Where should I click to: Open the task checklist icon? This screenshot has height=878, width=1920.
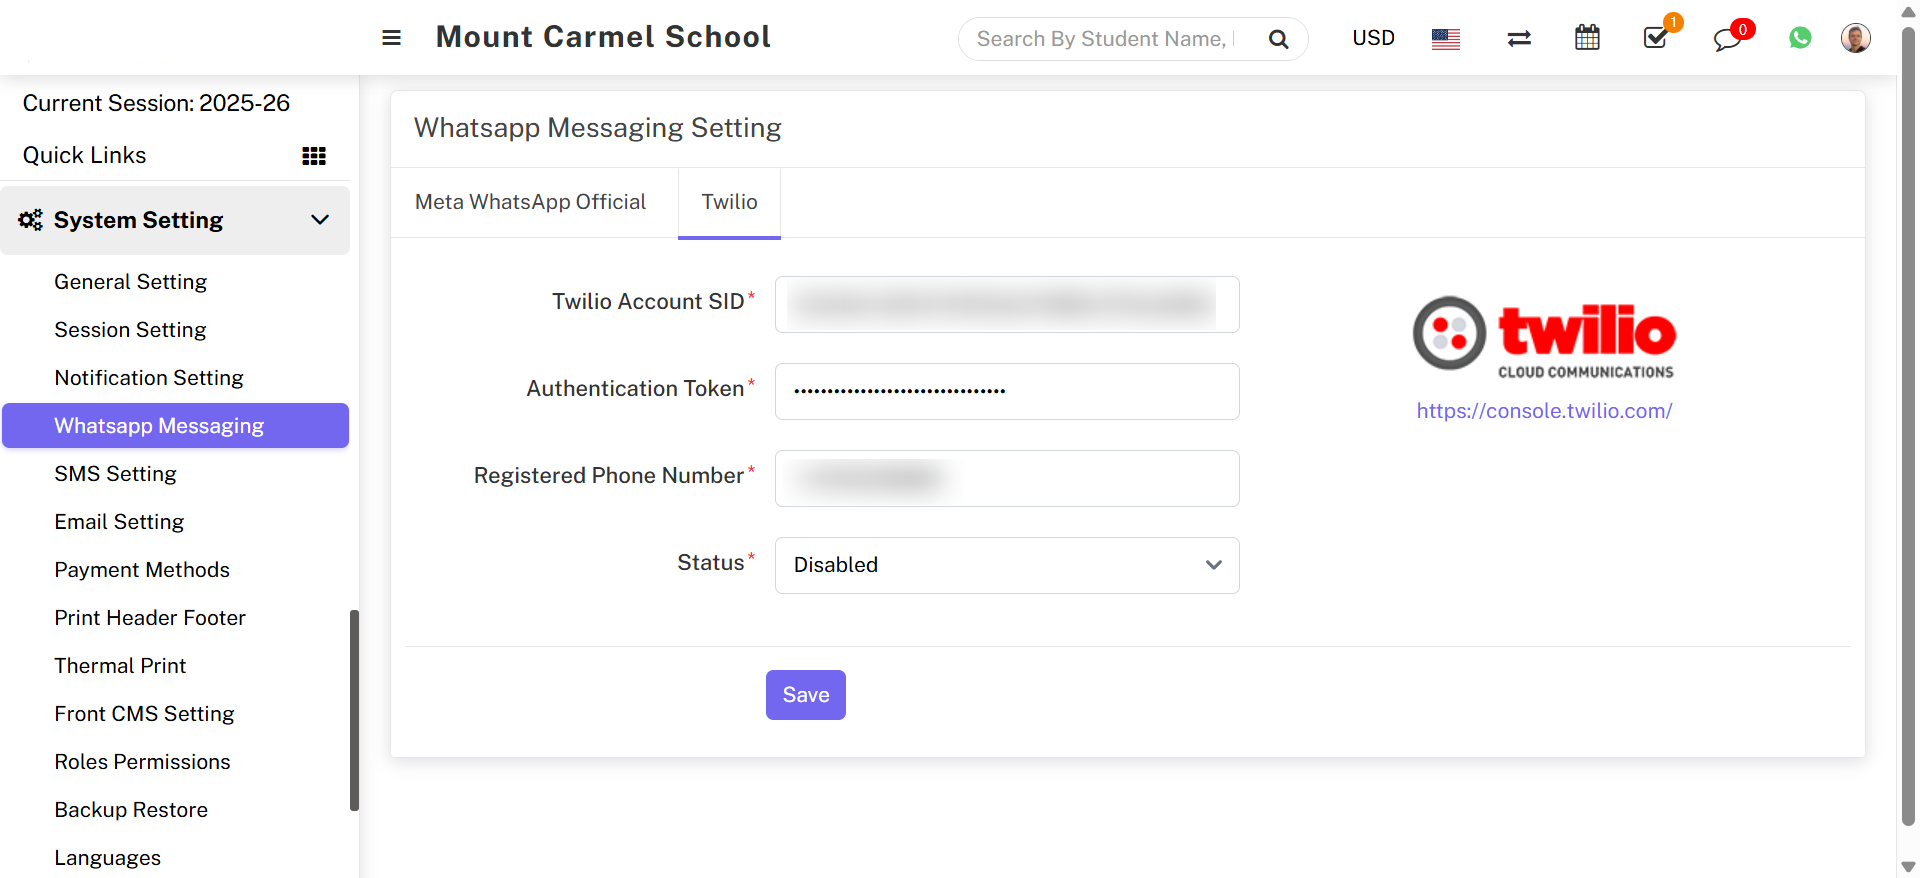click(1656, 39)
